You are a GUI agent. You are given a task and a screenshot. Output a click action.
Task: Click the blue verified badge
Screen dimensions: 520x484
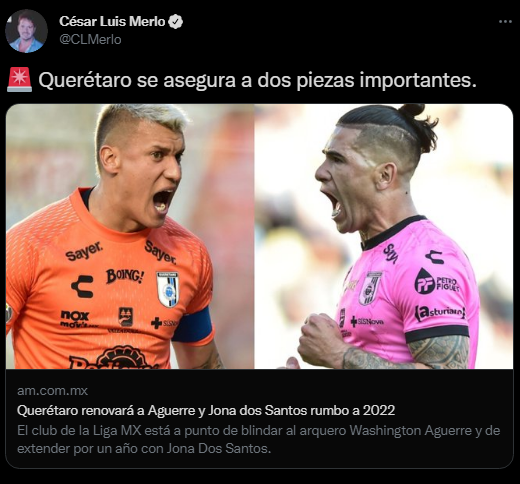175,22
